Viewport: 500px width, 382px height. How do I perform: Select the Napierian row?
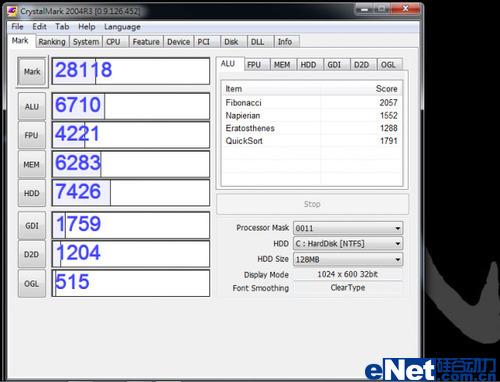pos(311,116)
